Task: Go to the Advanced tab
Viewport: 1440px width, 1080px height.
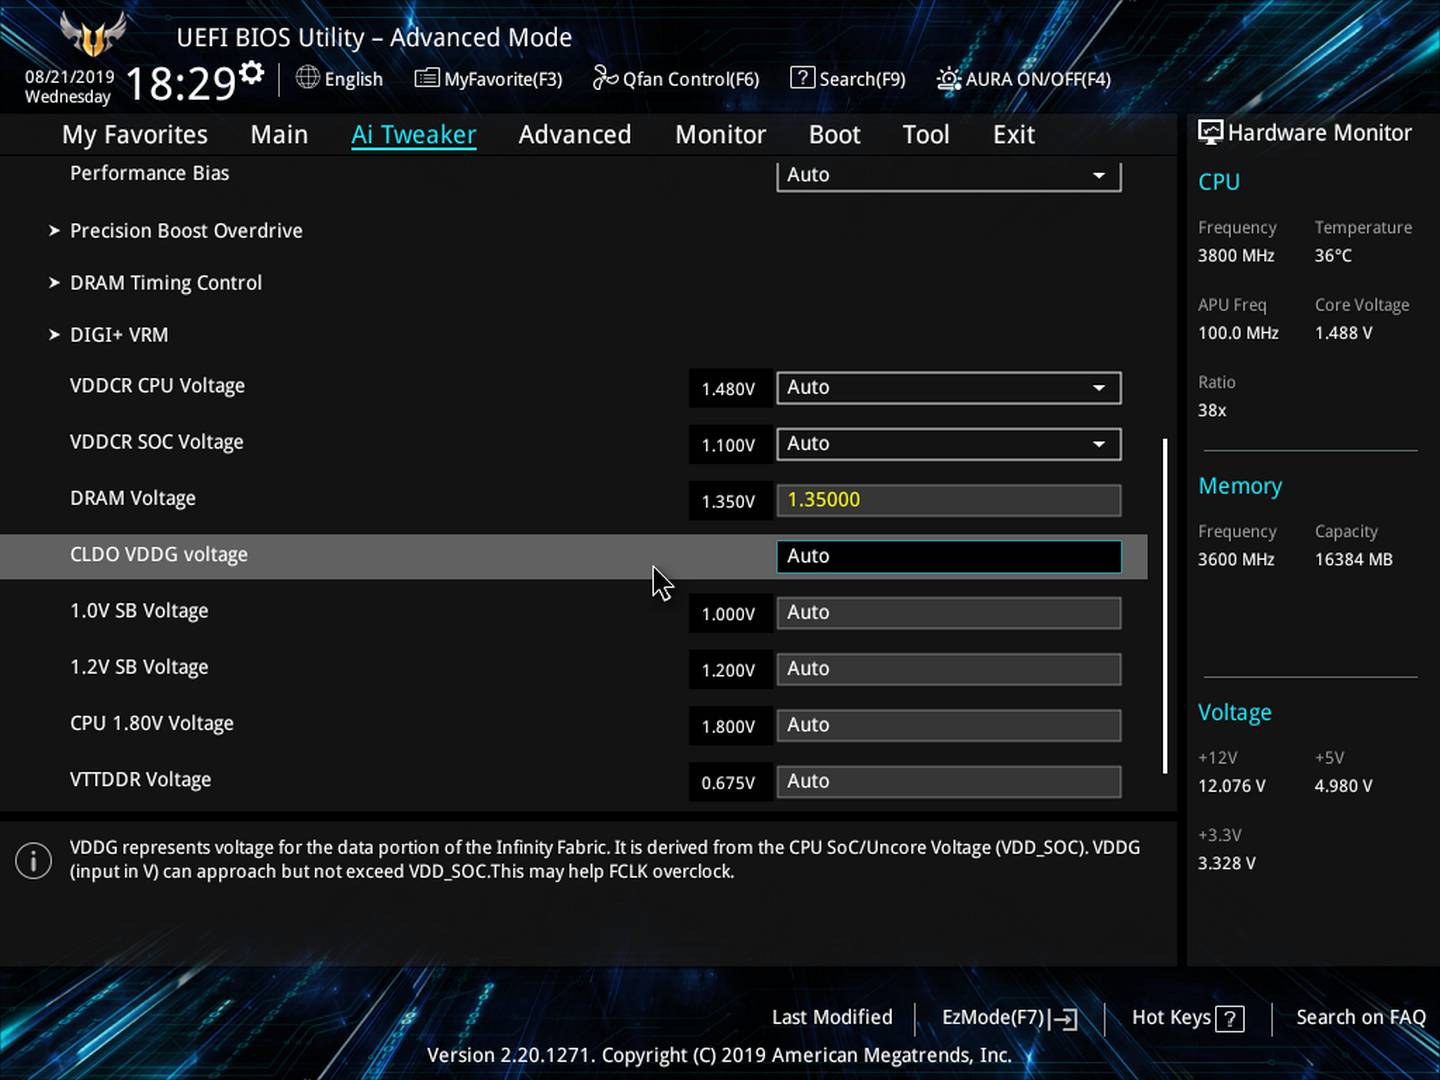Action: (x=575, y=135)
